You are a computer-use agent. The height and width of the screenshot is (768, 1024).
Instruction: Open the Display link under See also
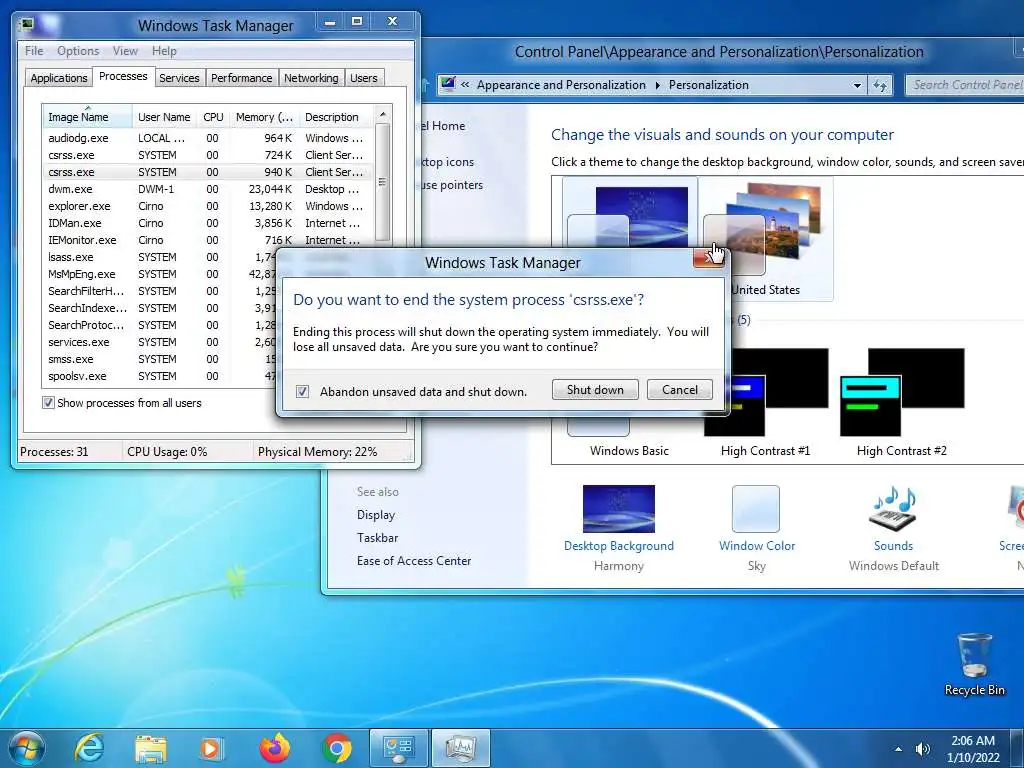pos(376,515)
